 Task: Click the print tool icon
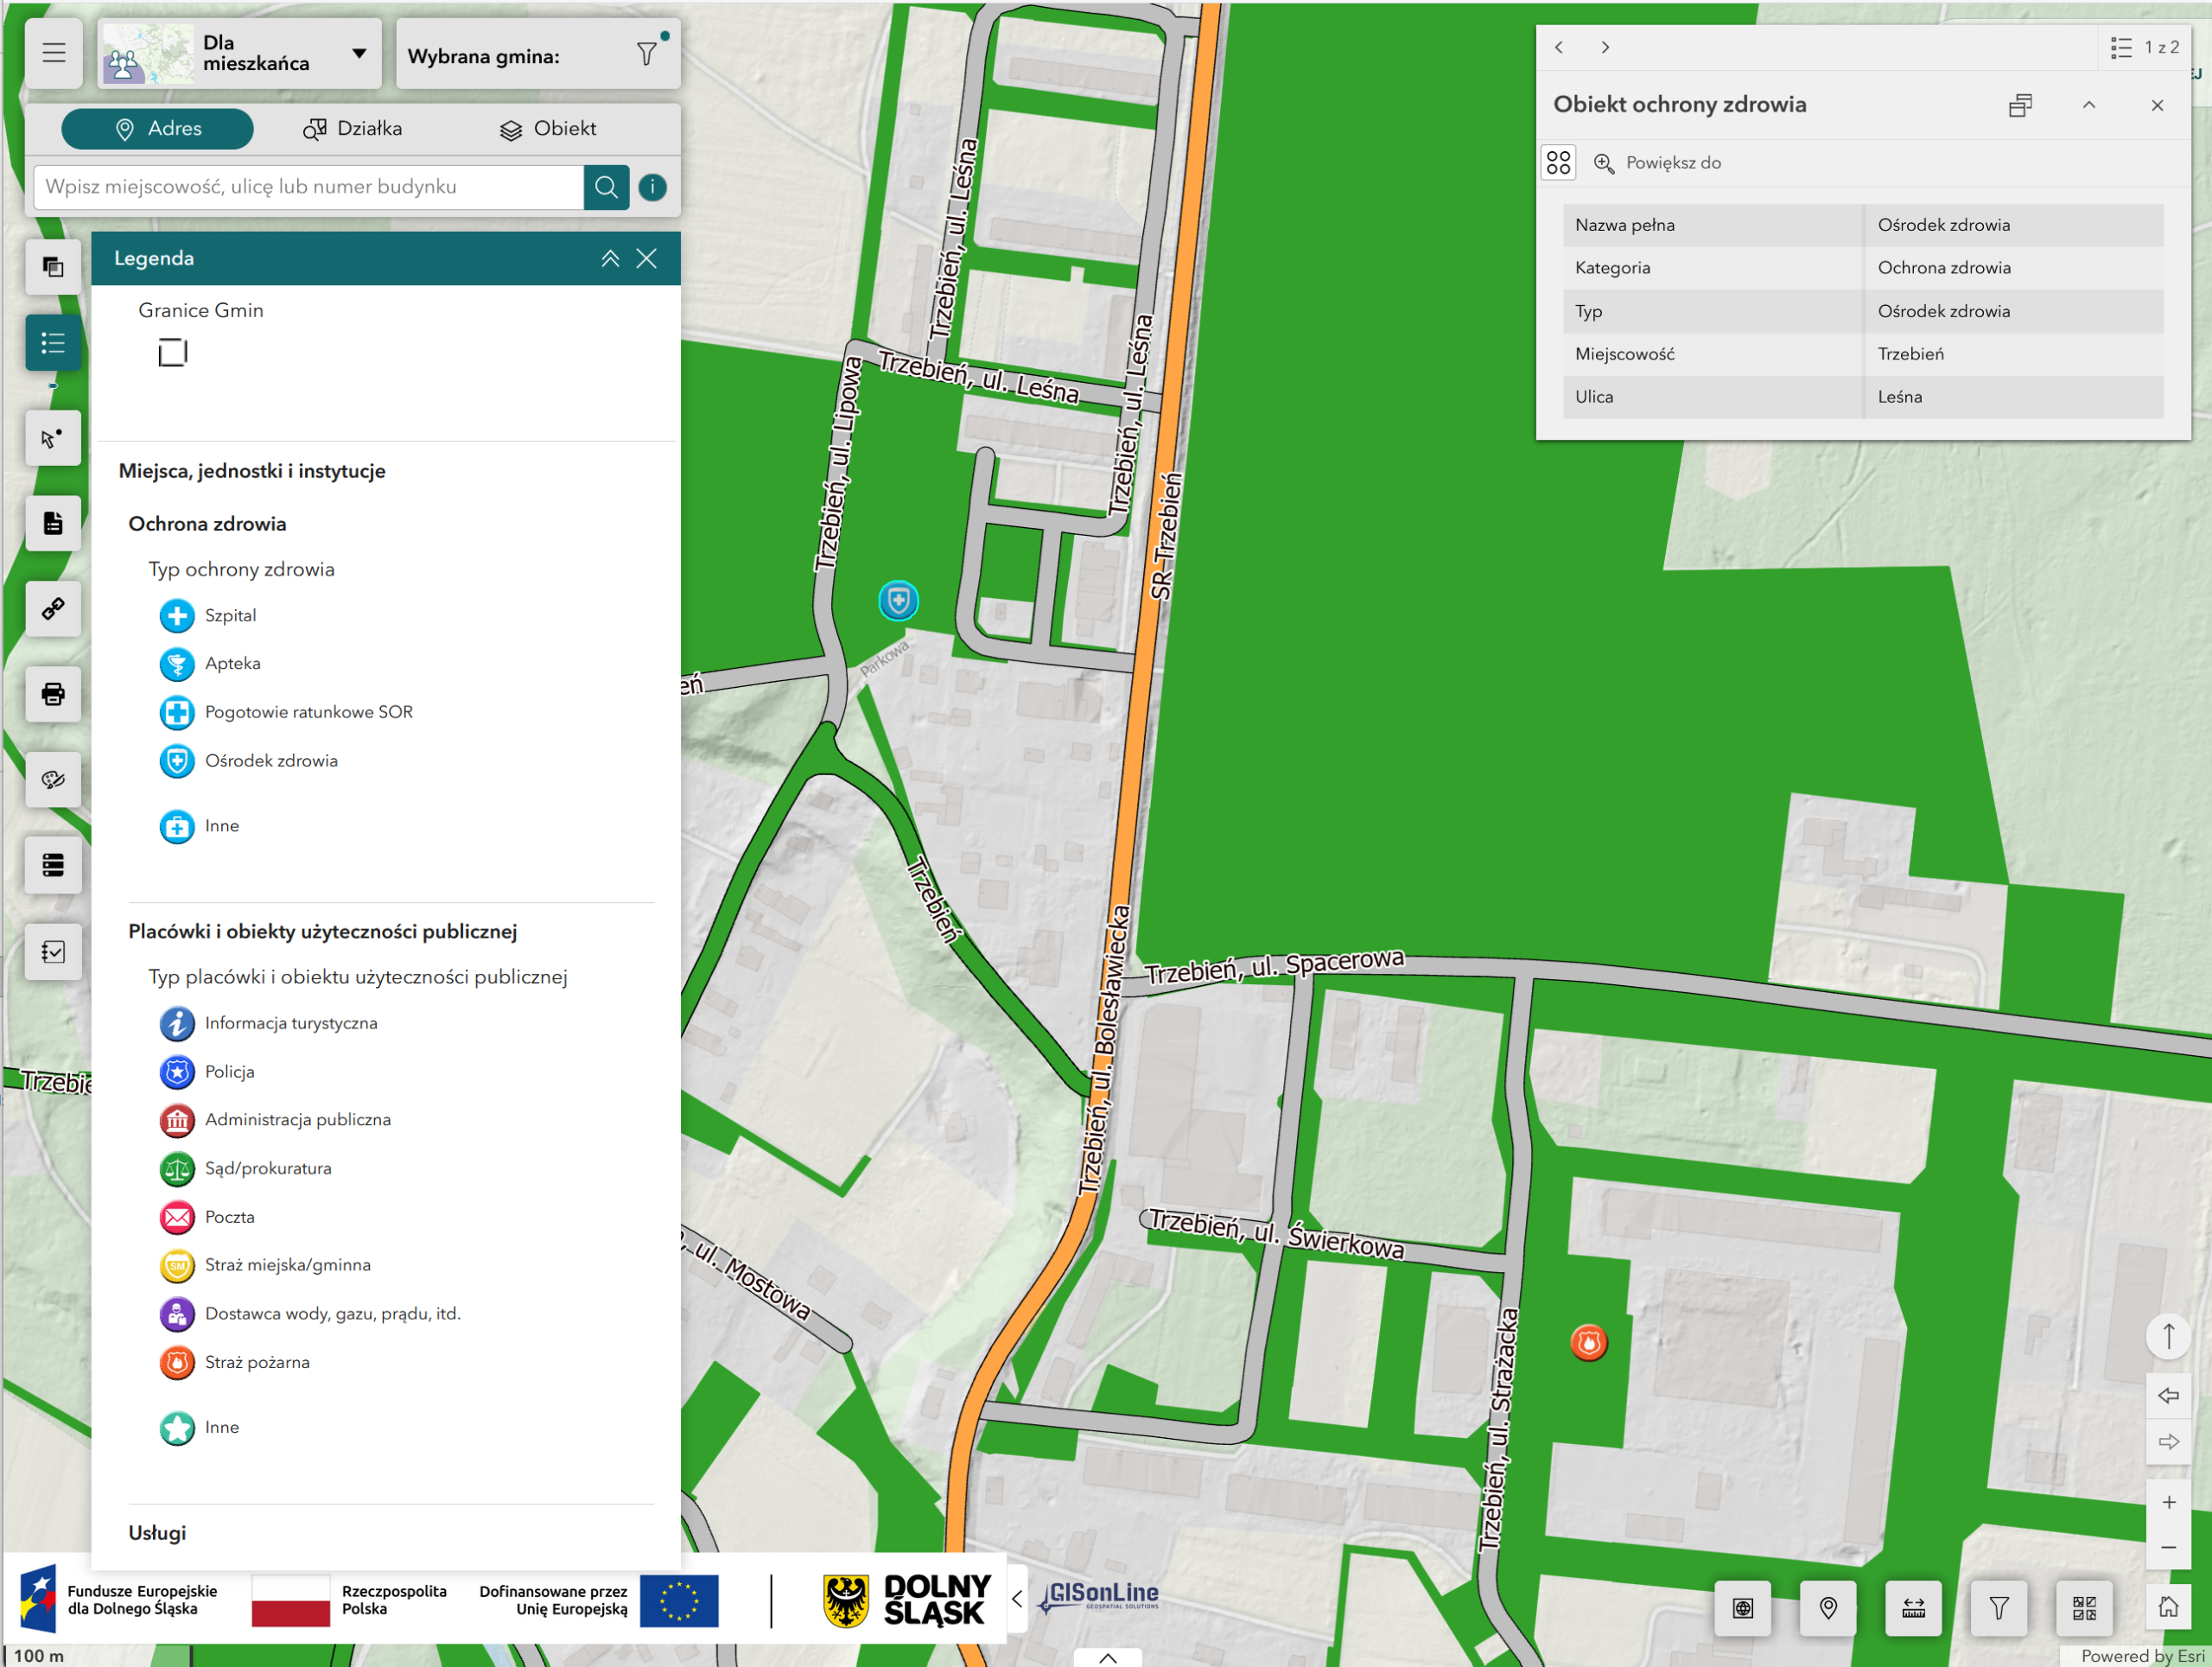[x=53, y=694]
